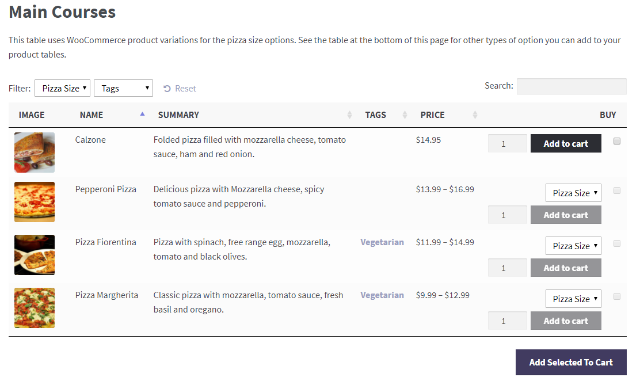Click the BUY column header
Screen dimensions: 640x382
point(608,115)
